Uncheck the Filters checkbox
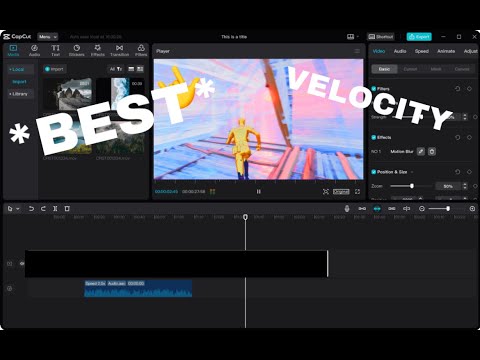 [x=374, y=89]
